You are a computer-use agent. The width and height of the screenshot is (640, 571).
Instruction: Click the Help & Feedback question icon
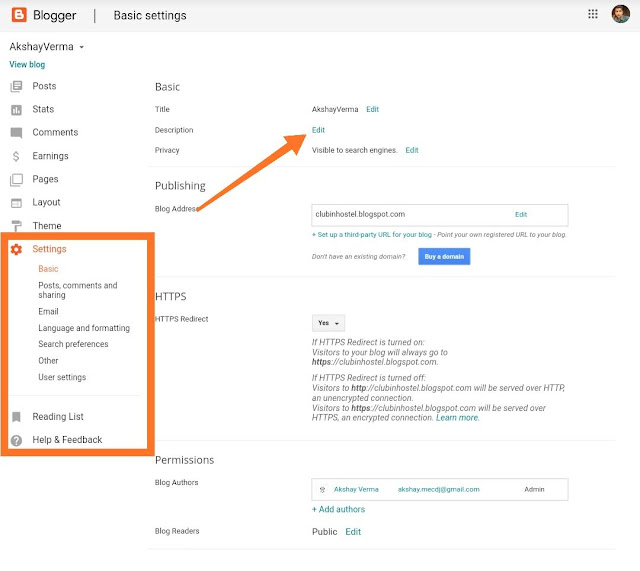[16, 440]
